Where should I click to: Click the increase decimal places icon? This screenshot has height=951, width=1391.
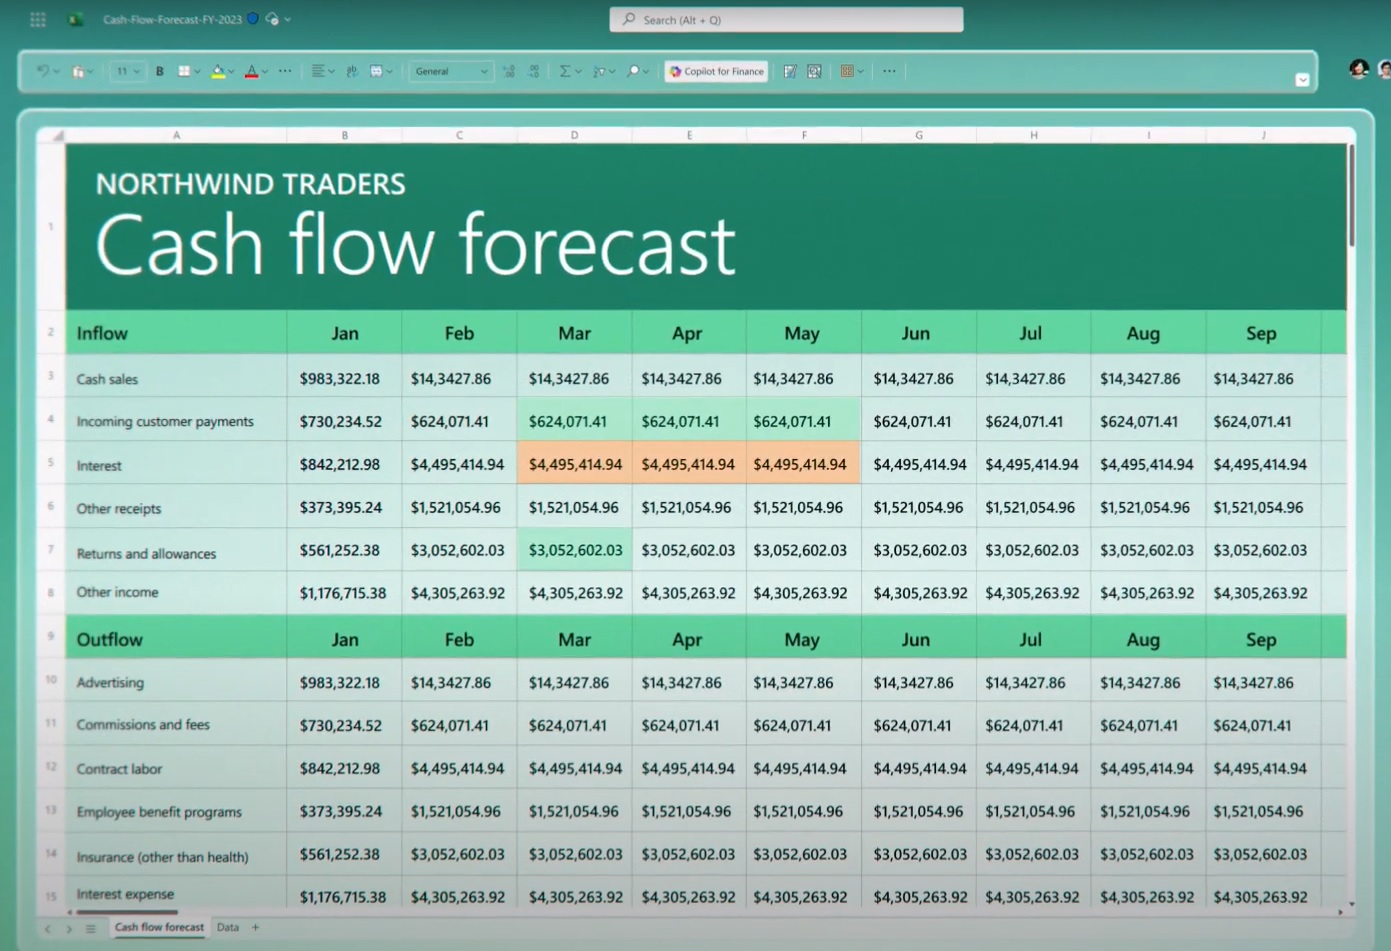pyautogui.click(x=509, y=71)
